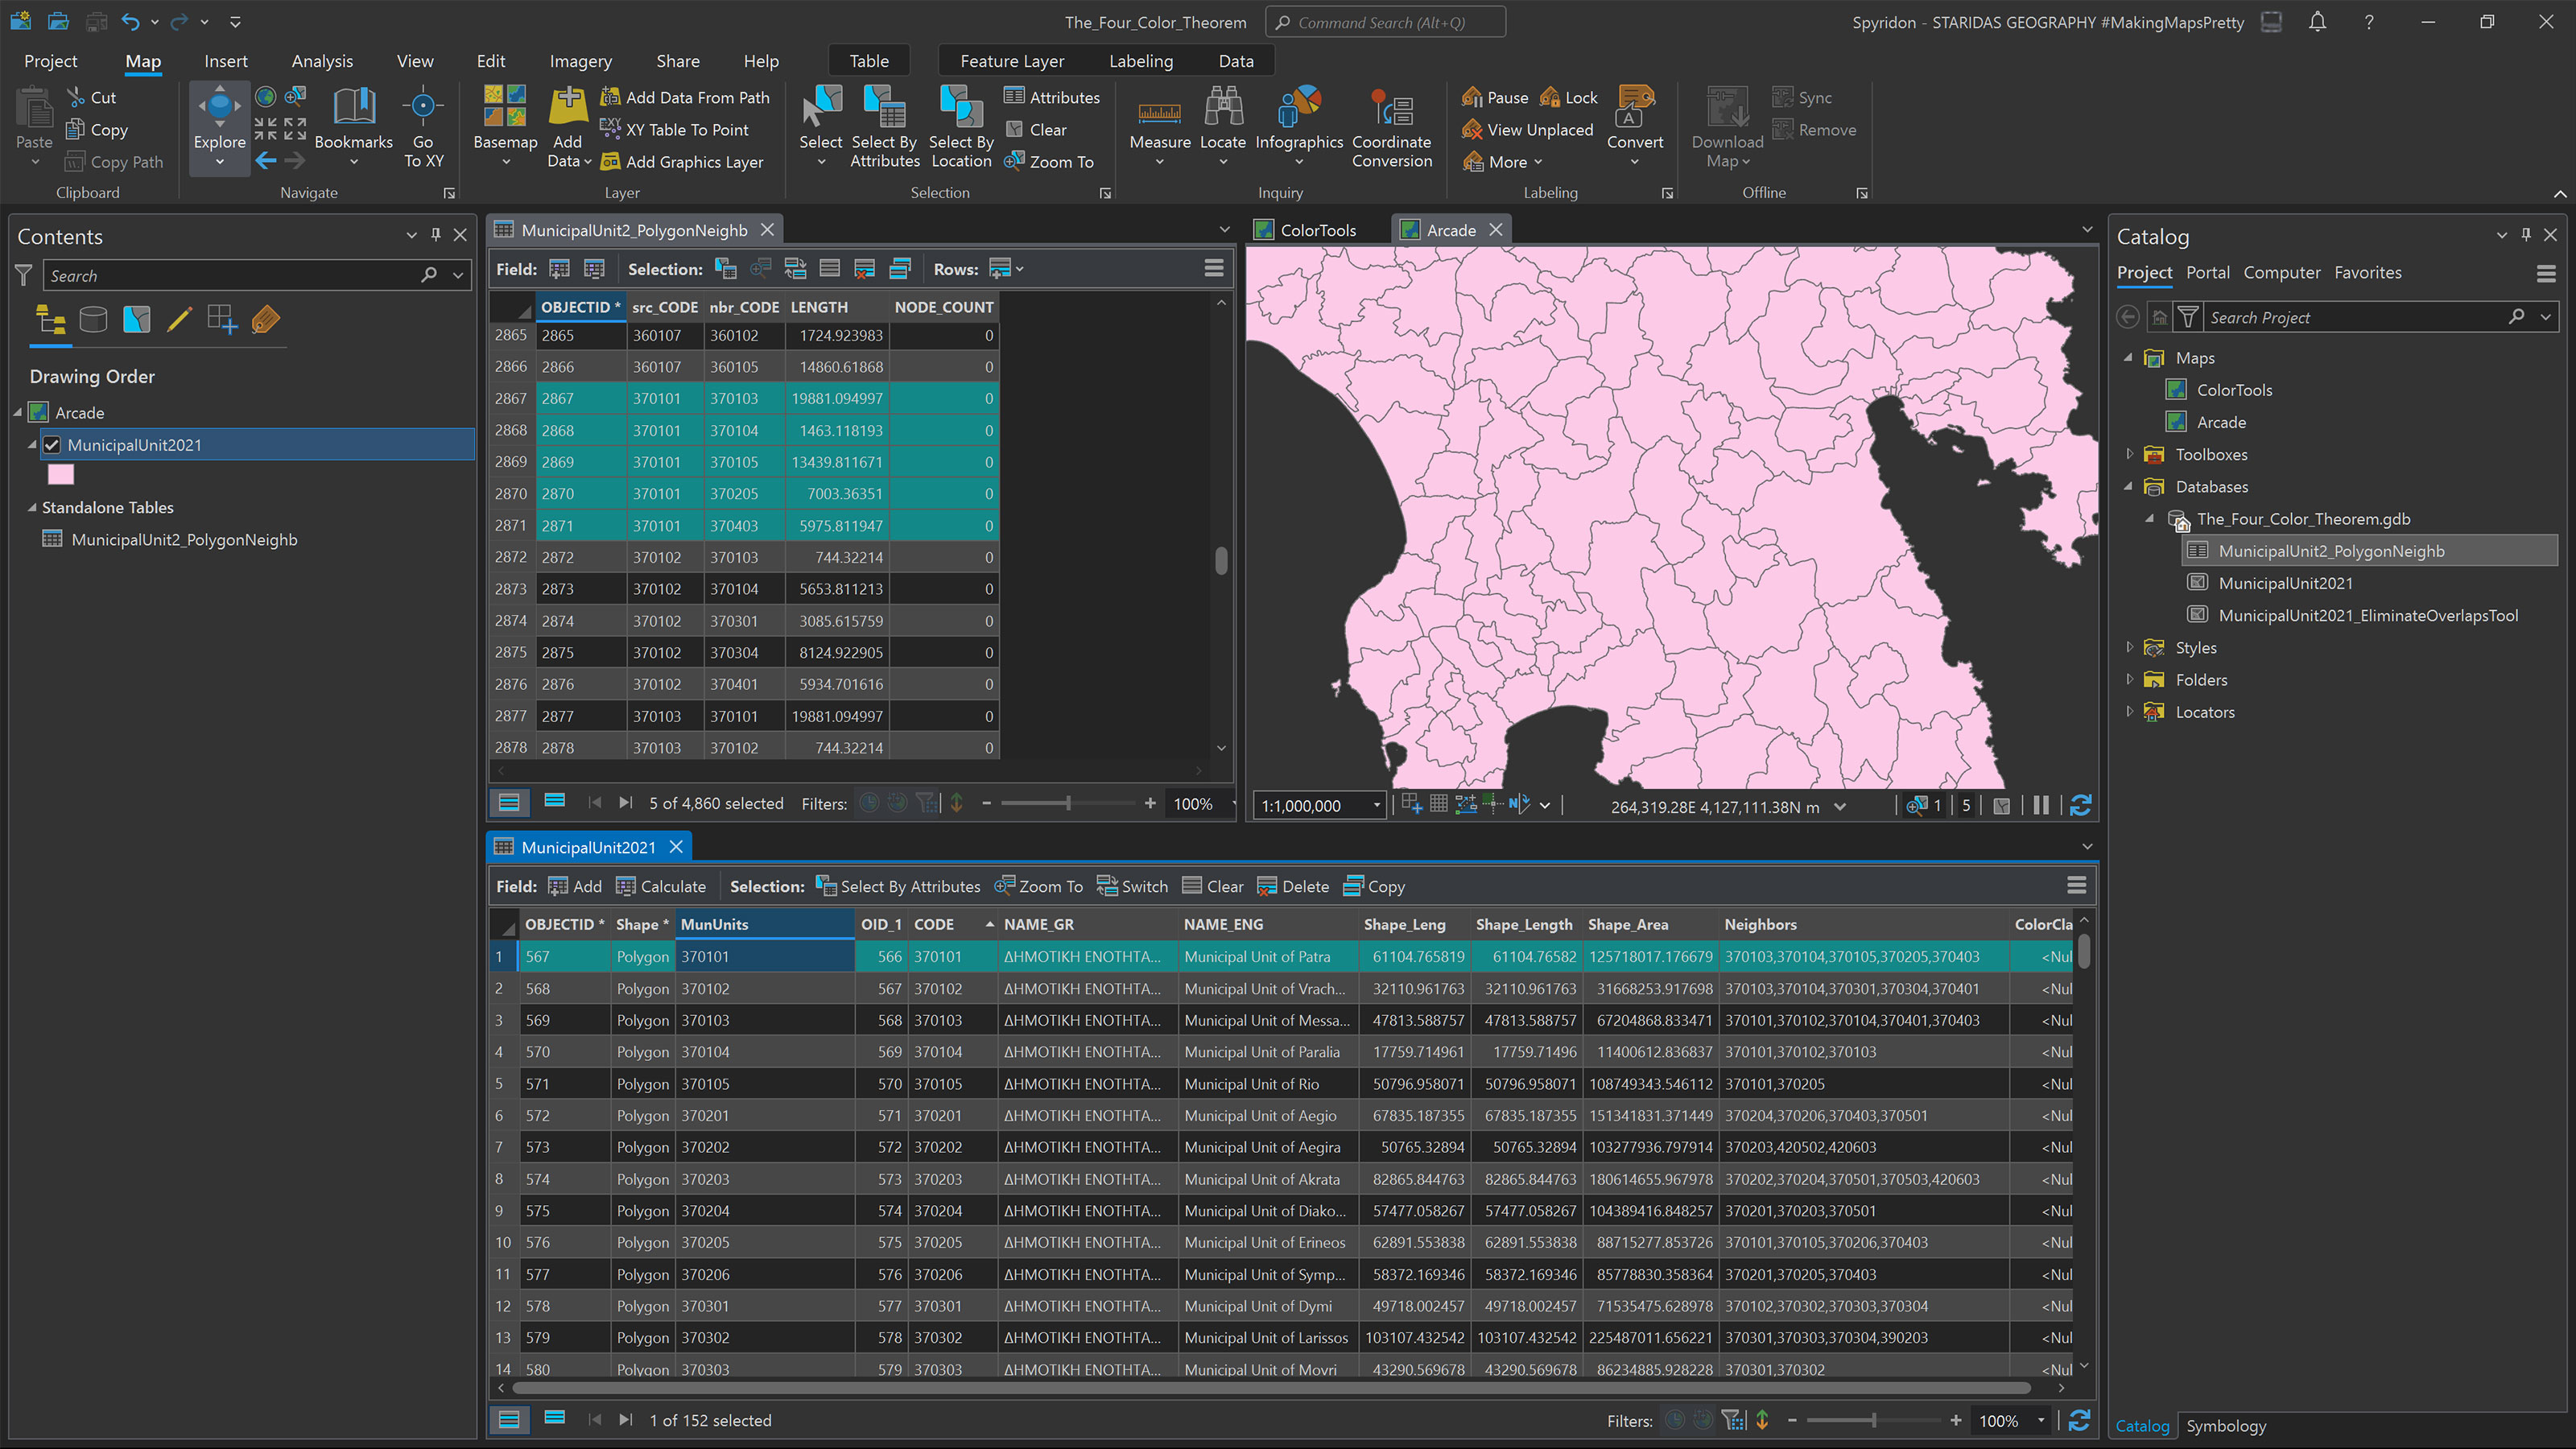Click the pink symbol swatch under MunicipalUnit2021
The height and width of the screenshot is (1449, 2576).
[x=61, y=474]
